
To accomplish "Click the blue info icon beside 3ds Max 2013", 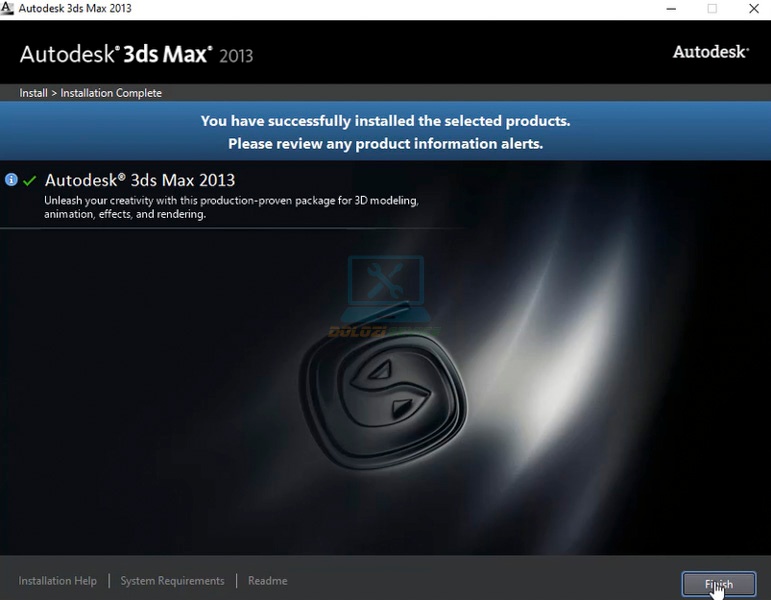I will pyautogui.click(x=11, y=180).
